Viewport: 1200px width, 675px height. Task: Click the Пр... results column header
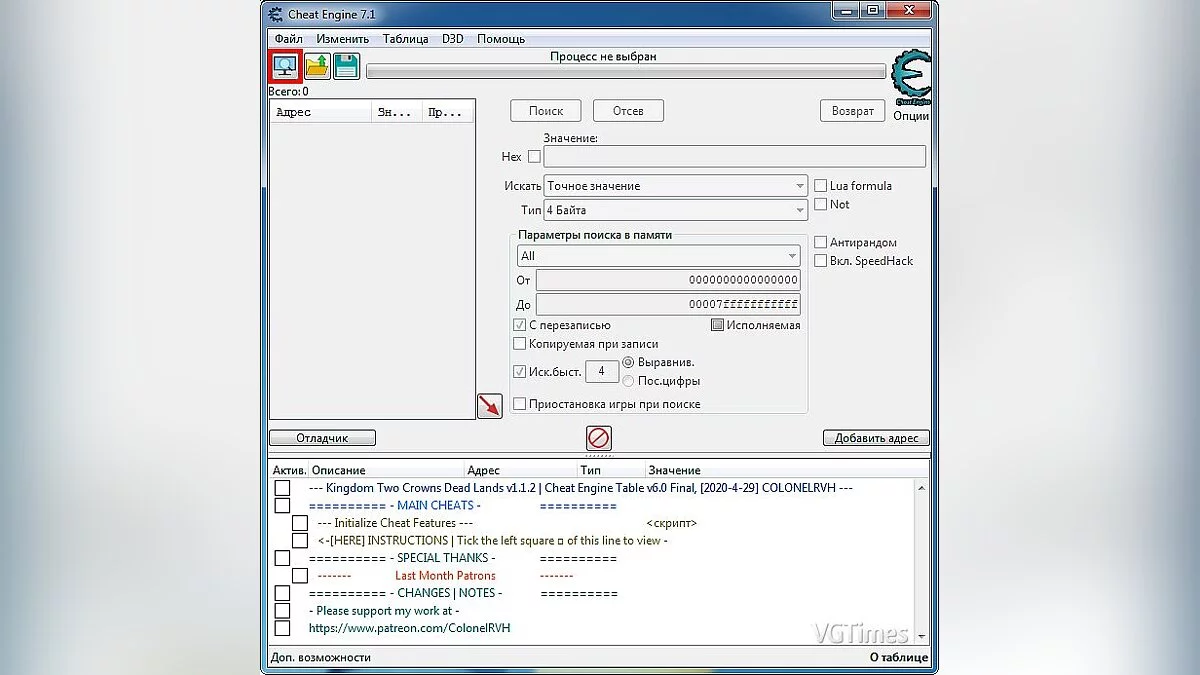447,112
